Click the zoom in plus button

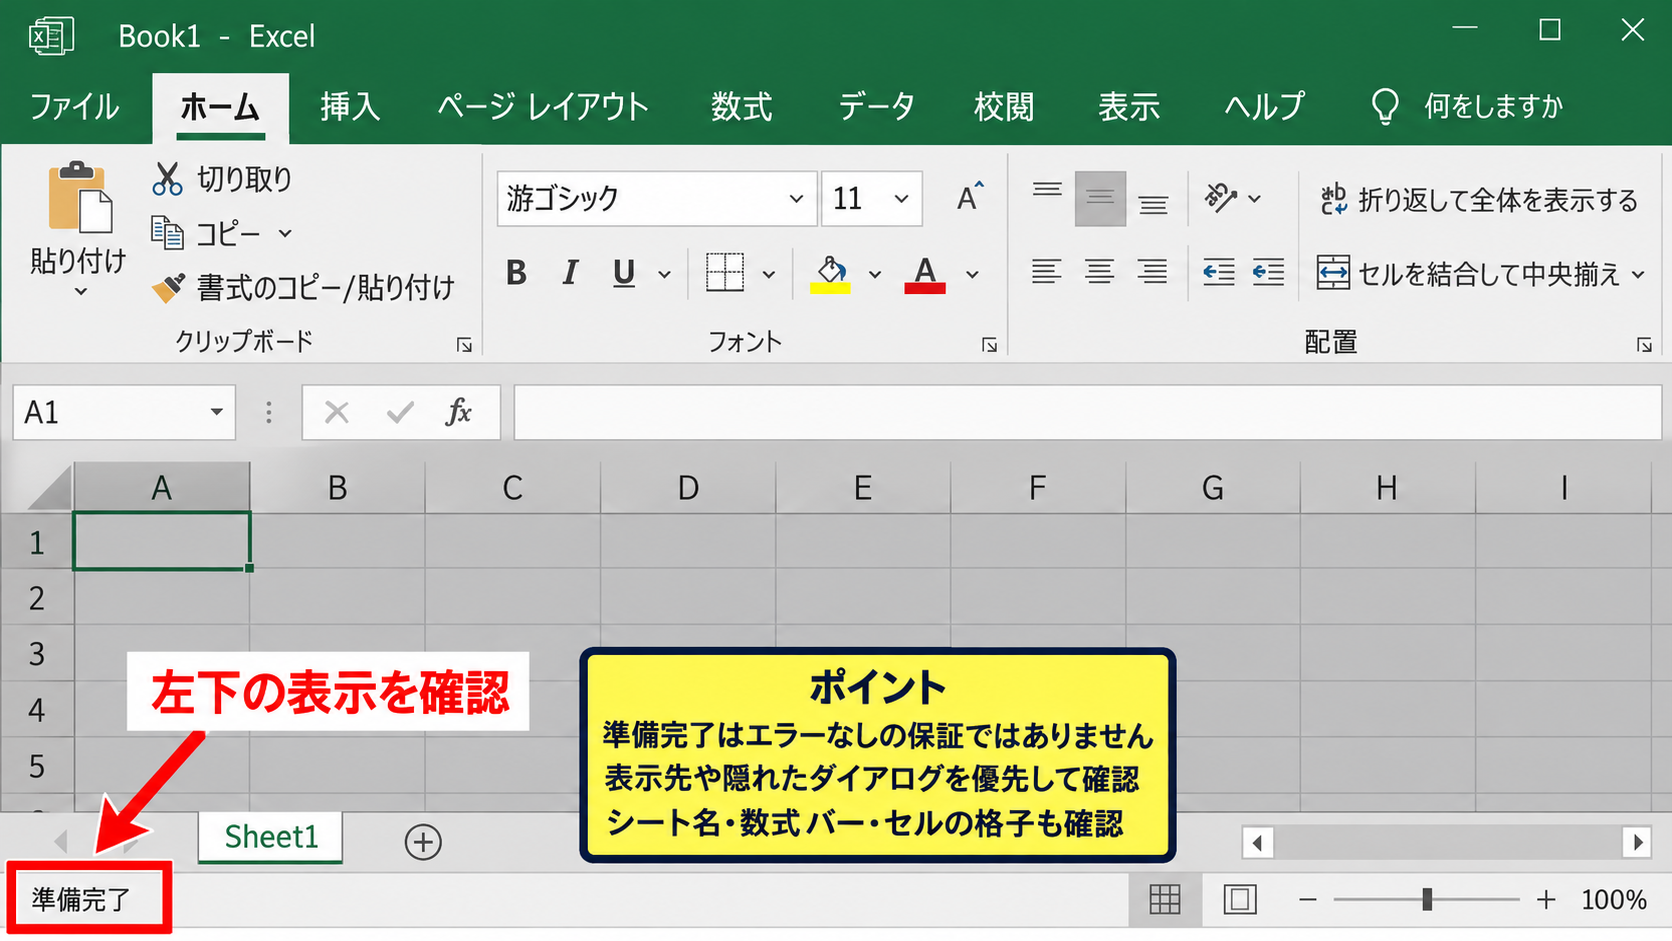pos(1546,899)
